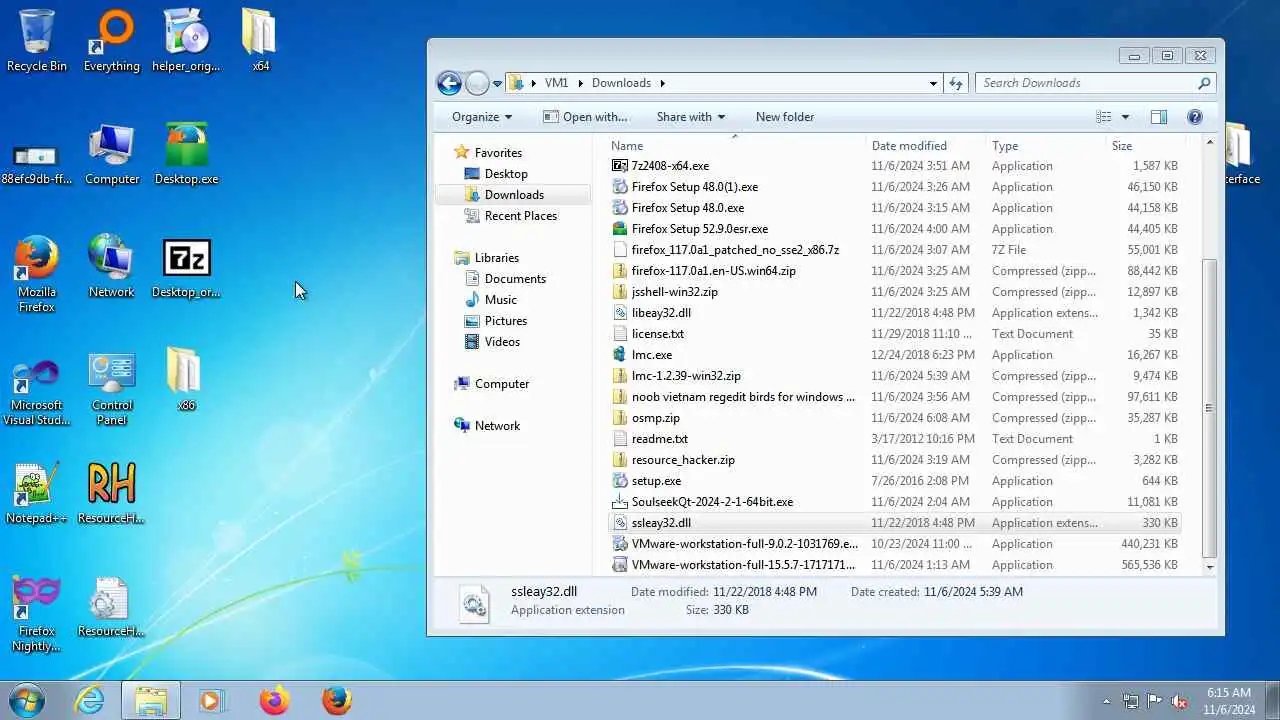The width and height of the screenshot is (1280, 720).
Task: Select Desktop under Favorites
Action: [x=506, y=174]
